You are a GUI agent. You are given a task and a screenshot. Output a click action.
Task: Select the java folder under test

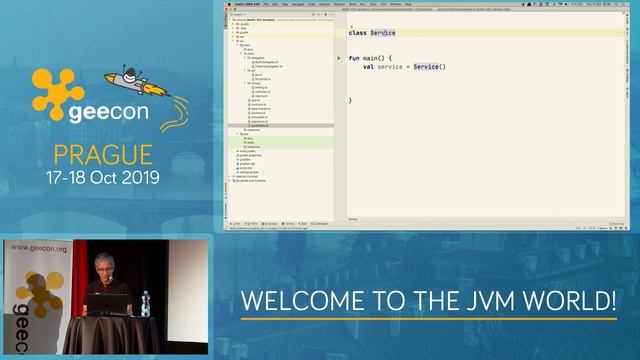coord(249,138)
